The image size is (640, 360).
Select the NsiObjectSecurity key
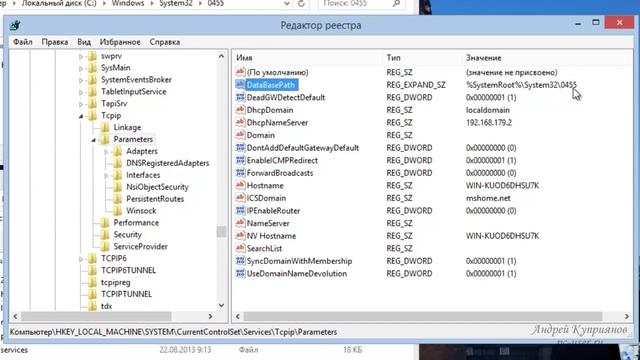tap(157, 187)
